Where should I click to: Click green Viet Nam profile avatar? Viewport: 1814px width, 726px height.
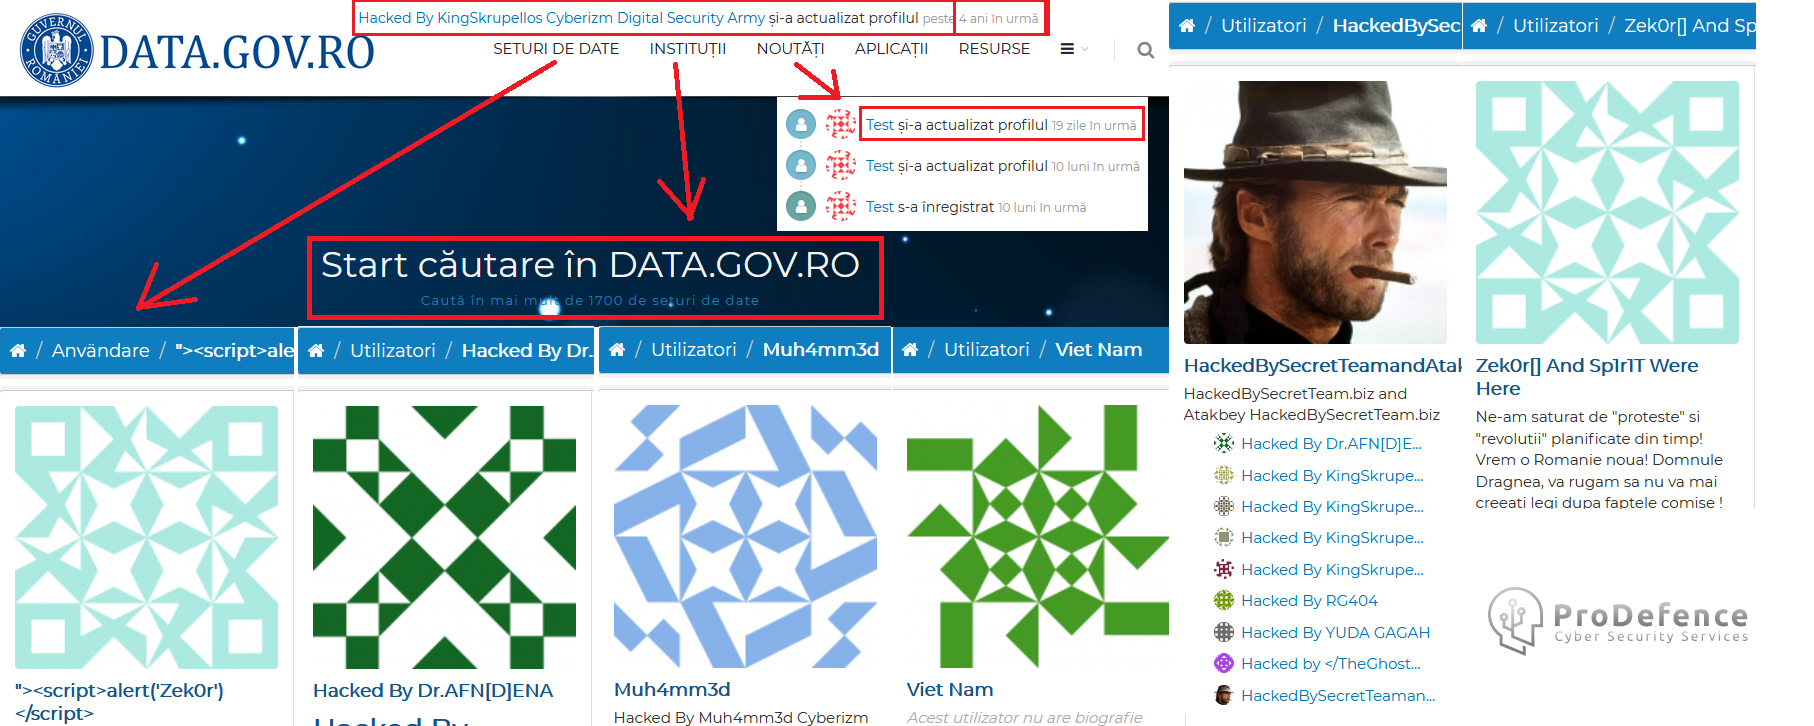click(1038, 536)
